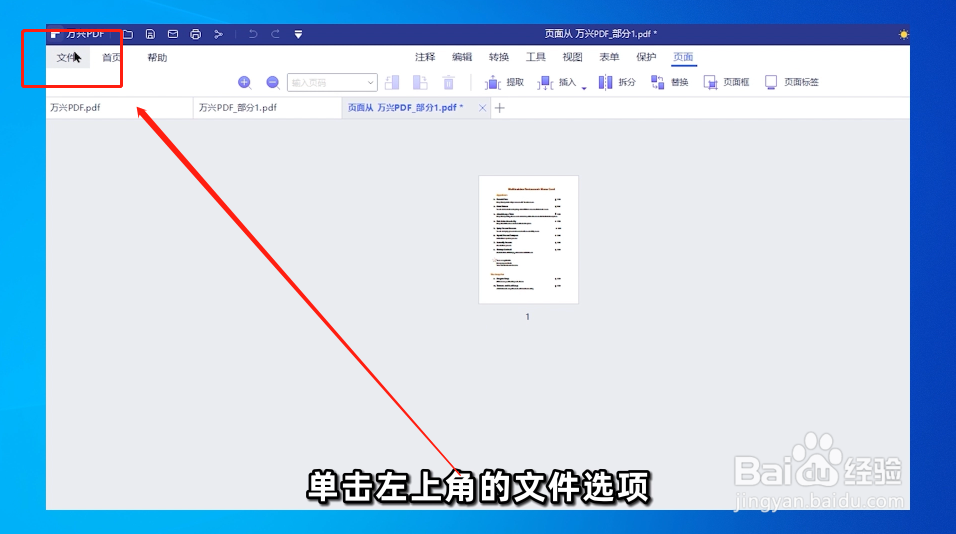Viewport: 956px width, 534px height.
Task: Open the 帮助 menu
Action: 157,57
